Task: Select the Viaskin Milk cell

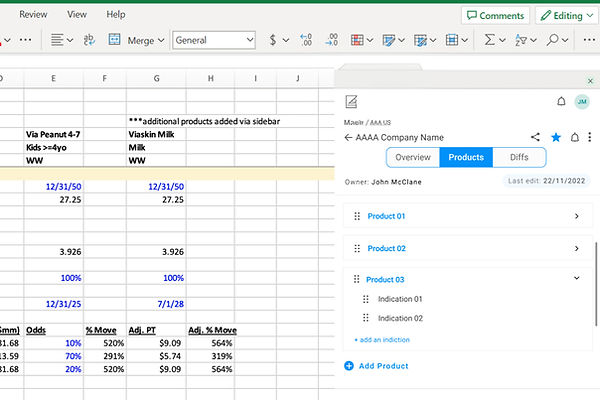Action: (156, 134)
